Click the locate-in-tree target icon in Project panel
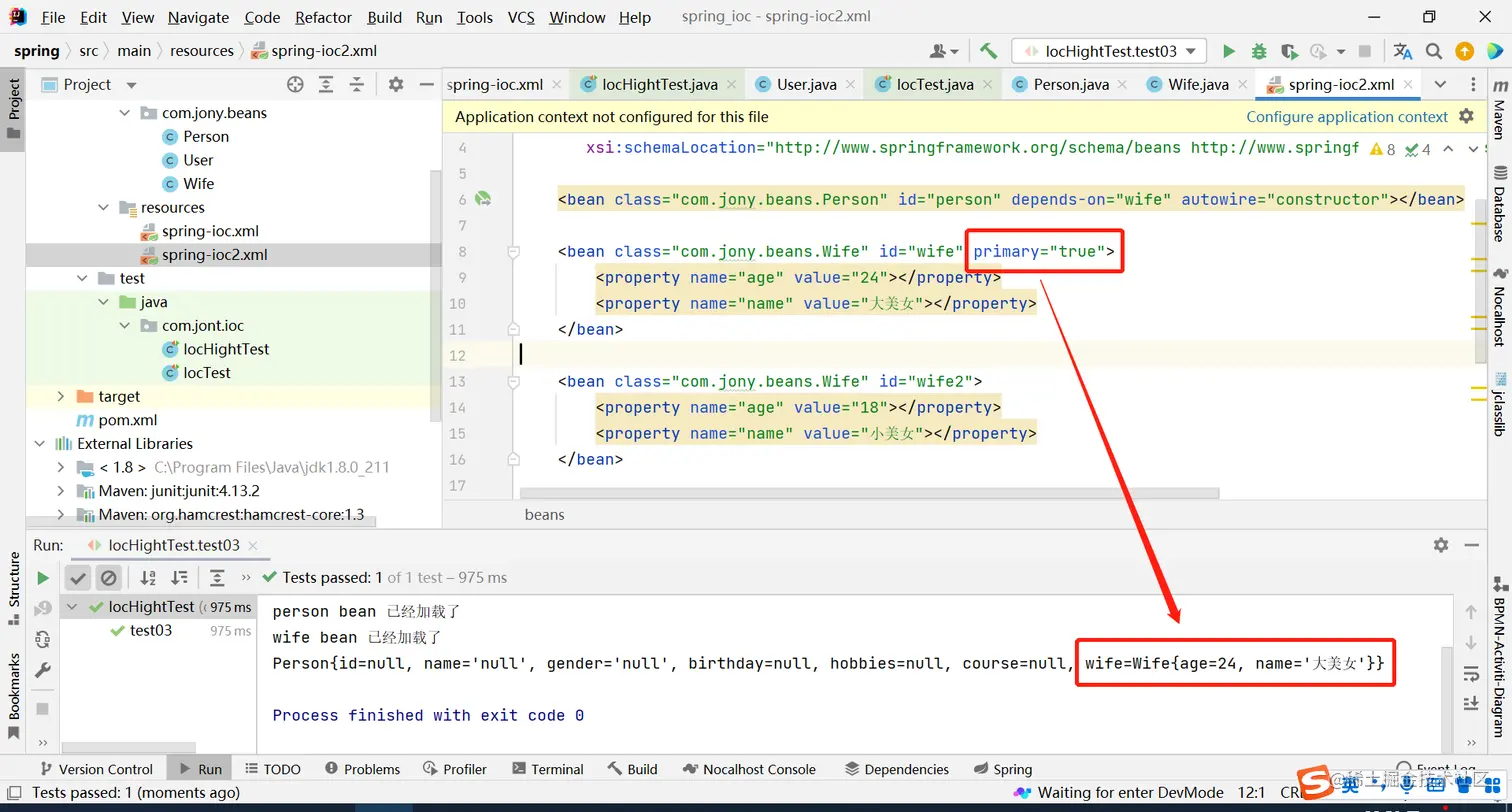 pyautogui.click(x=295, y=85)
